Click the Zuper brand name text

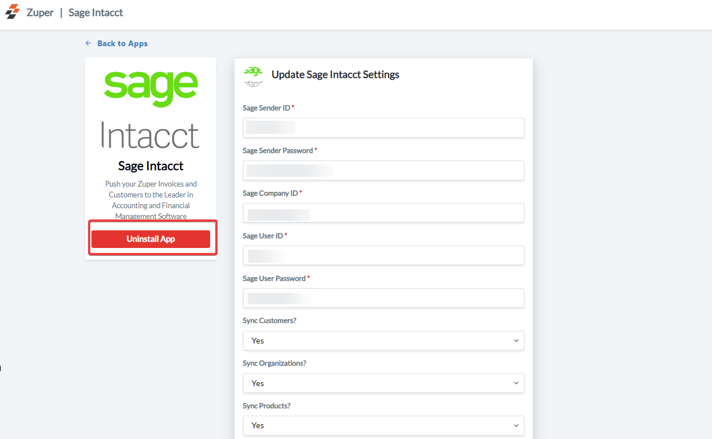40,13
